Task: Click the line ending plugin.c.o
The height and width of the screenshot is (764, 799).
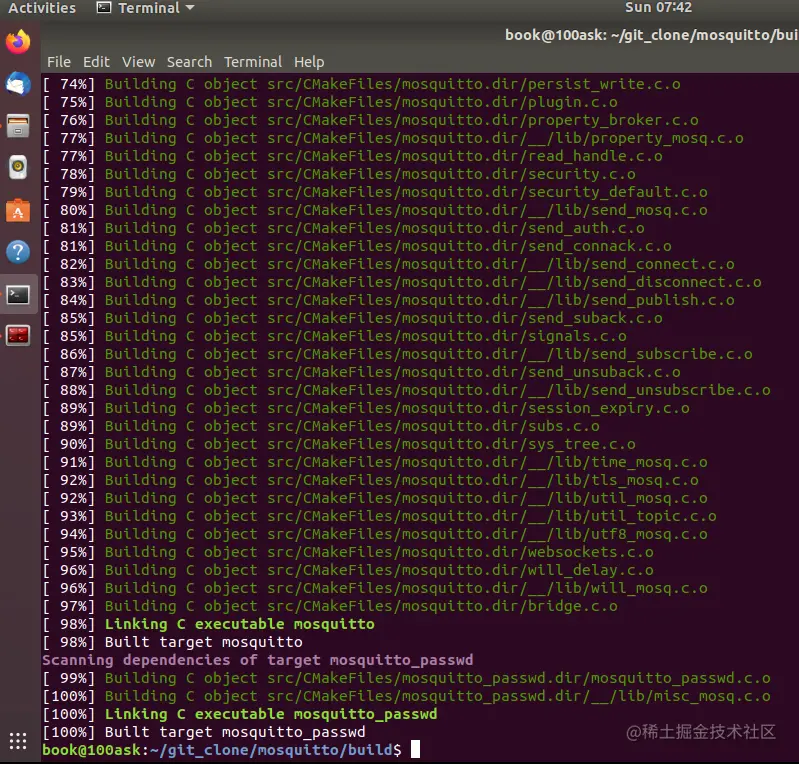Action: coord(330,102)
